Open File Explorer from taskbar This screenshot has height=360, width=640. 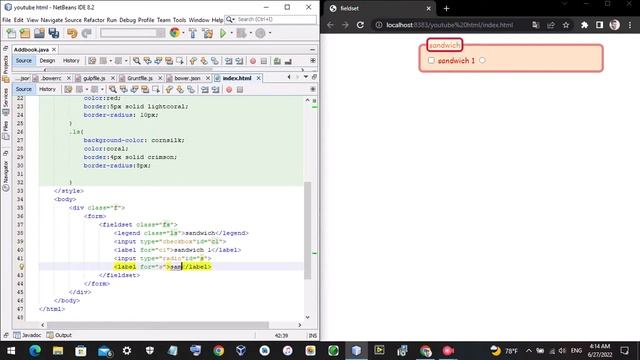click(58, 351)
